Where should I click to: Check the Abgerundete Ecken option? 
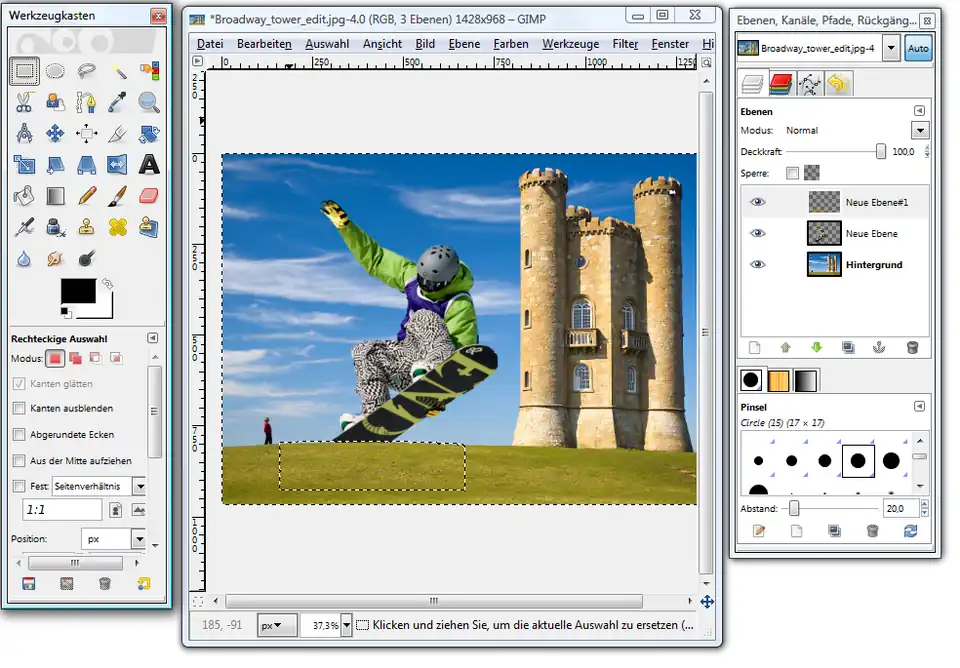(19, 435)
